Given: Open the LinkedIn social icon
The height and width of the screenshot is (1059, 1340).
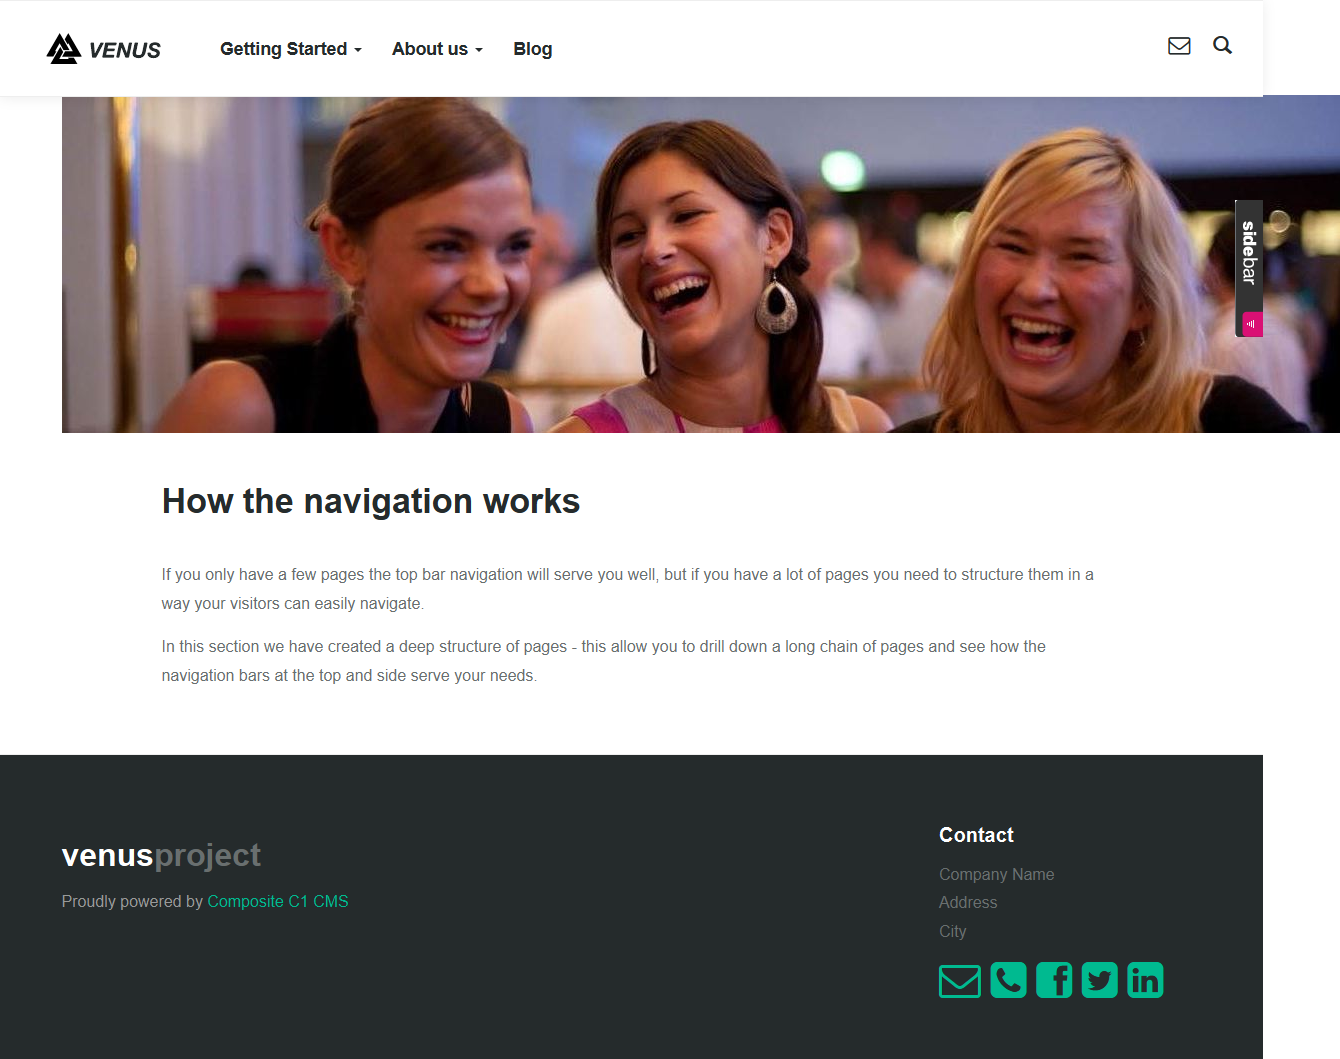Looking at the screenshot, I should click(1145, 980).
